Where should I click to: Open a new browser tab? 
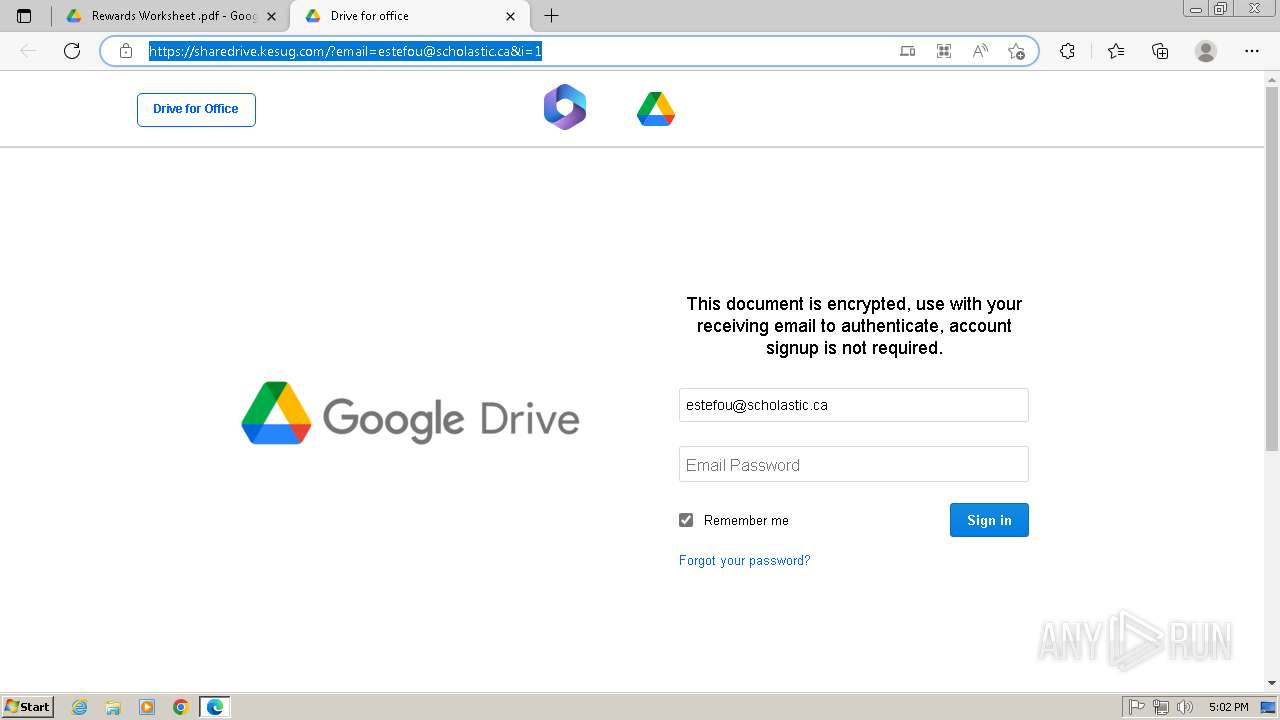551,16
